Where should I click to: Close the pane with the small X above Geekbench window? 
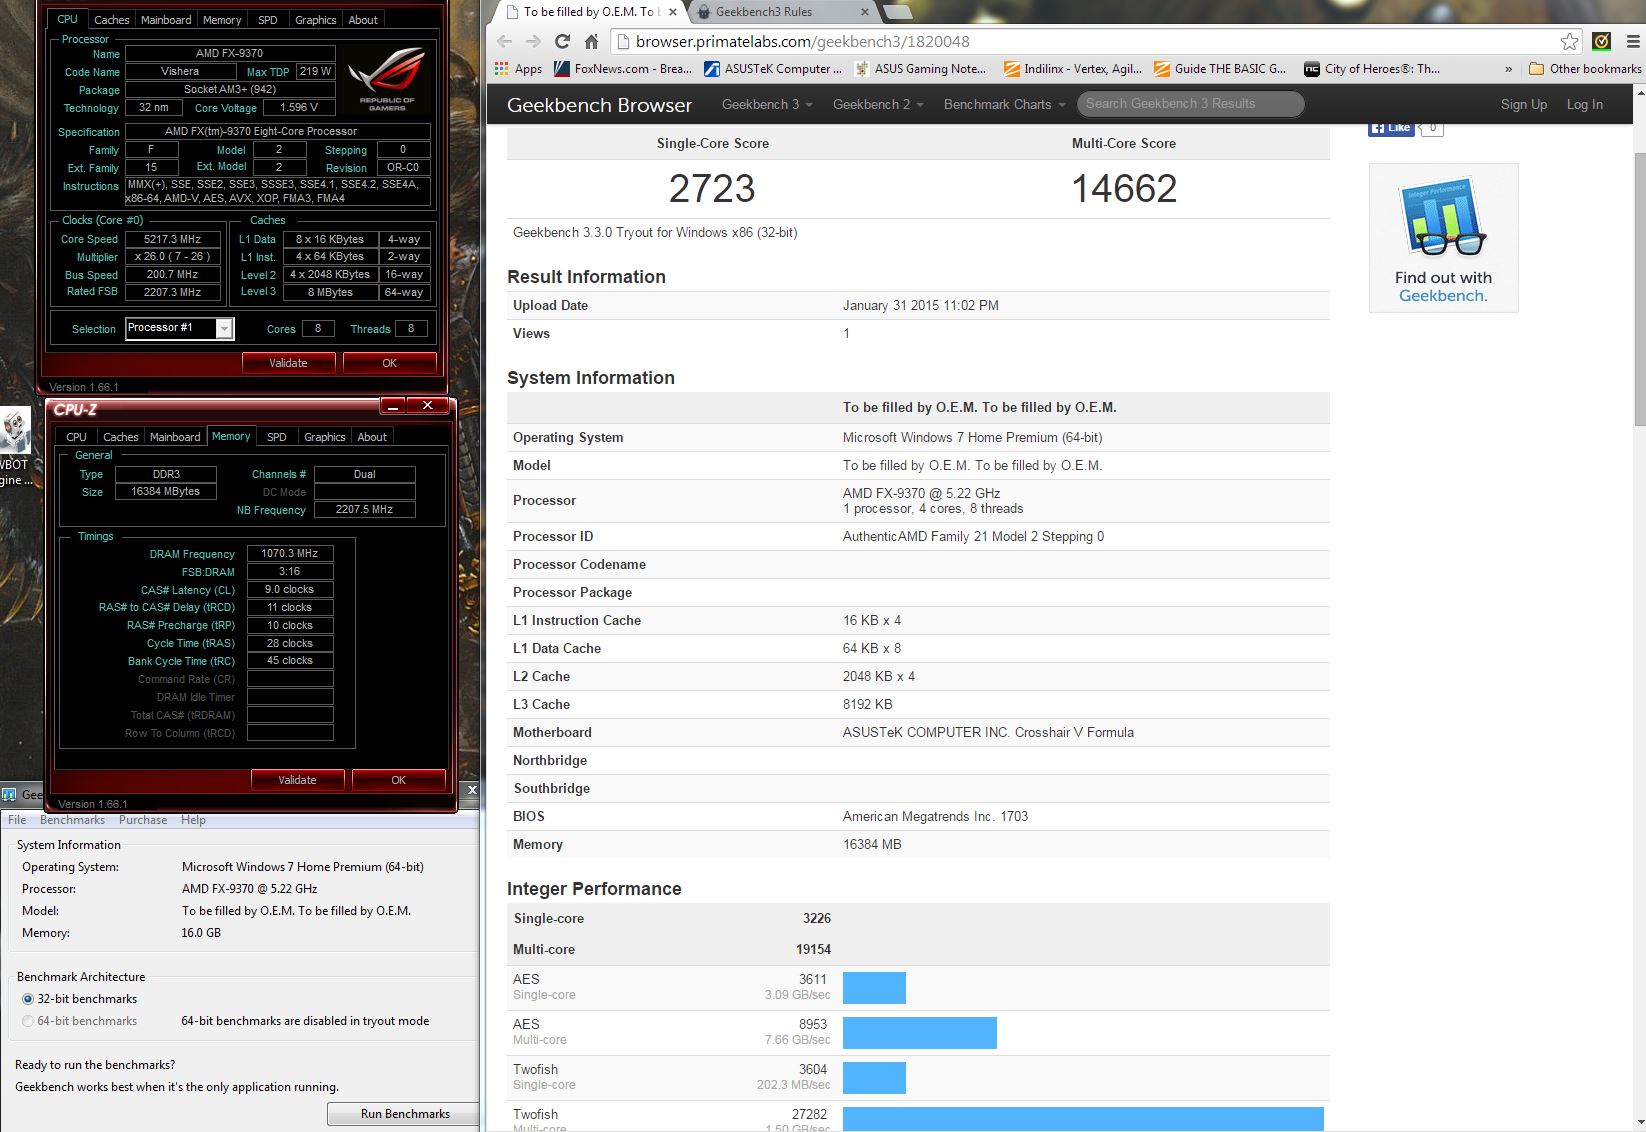472,790
